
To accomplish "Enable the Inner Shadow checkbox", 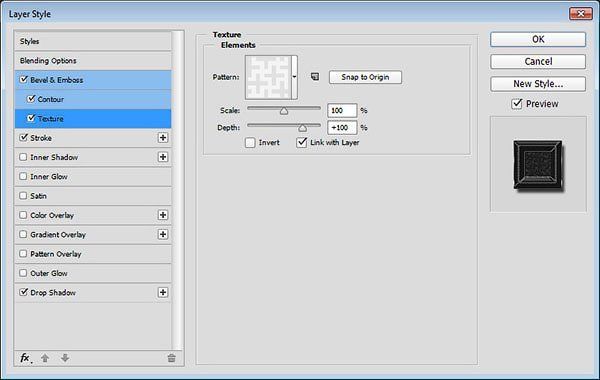I will [23, 157].
